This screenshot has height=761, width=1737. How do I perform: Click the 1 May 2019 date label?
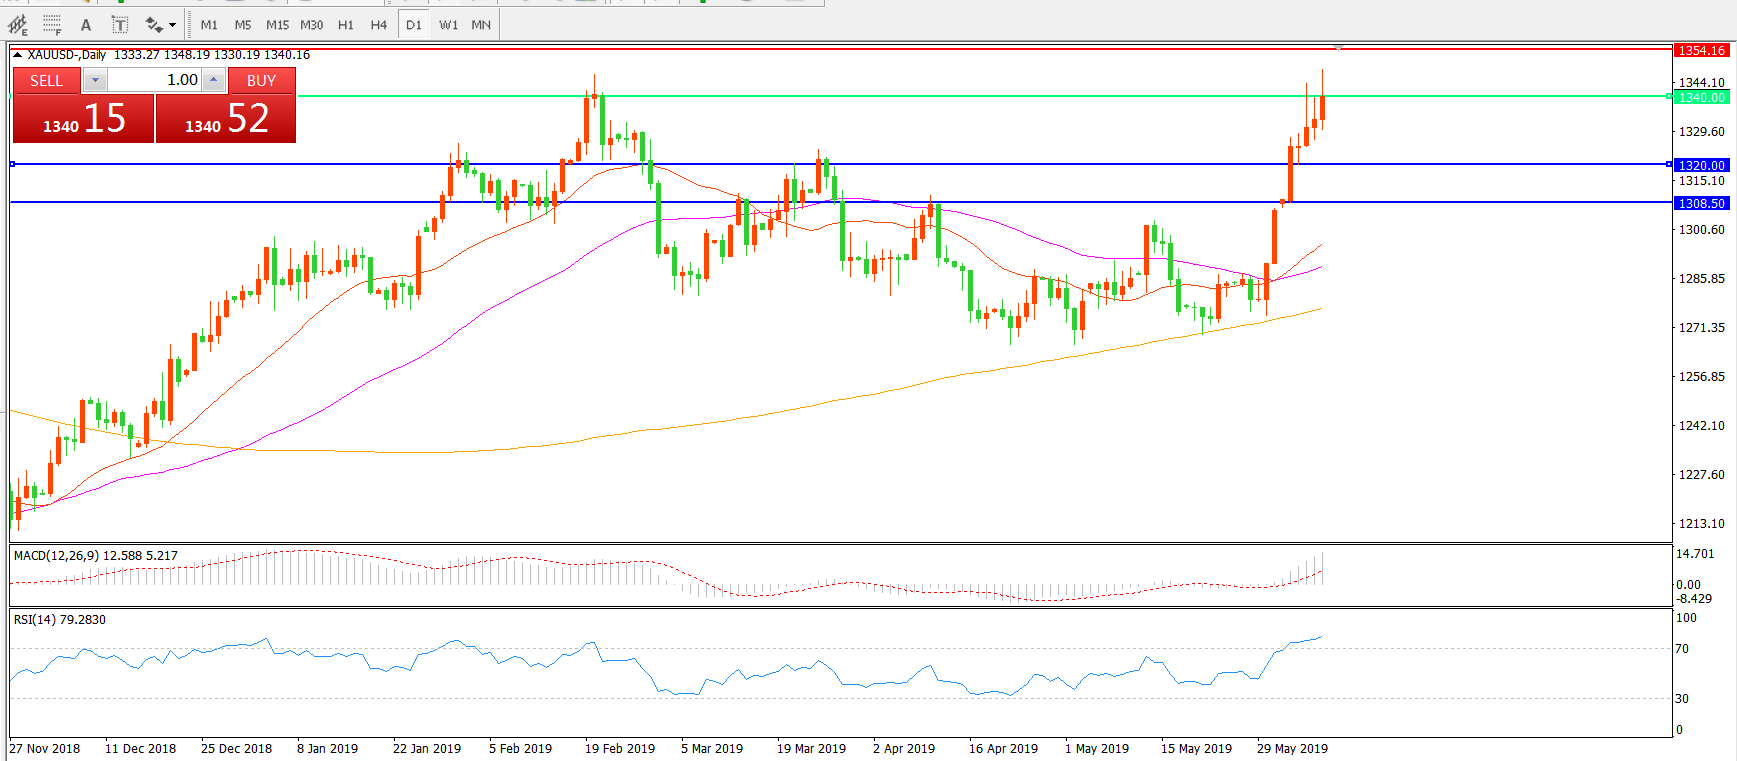1097,748
